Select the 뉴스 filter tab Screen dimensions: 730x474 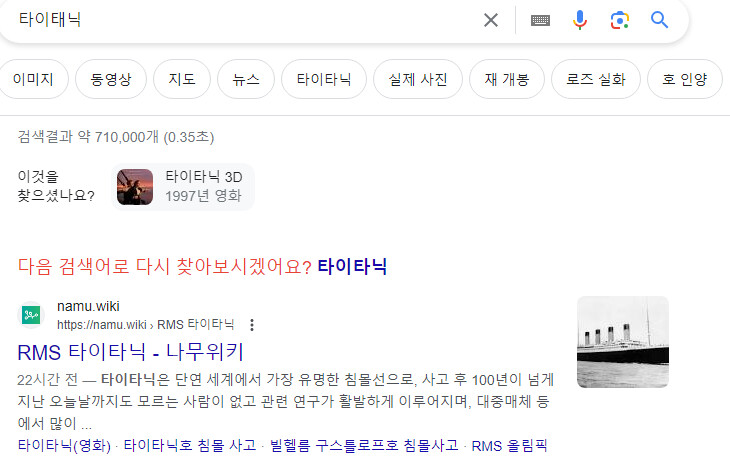(246, 79)
